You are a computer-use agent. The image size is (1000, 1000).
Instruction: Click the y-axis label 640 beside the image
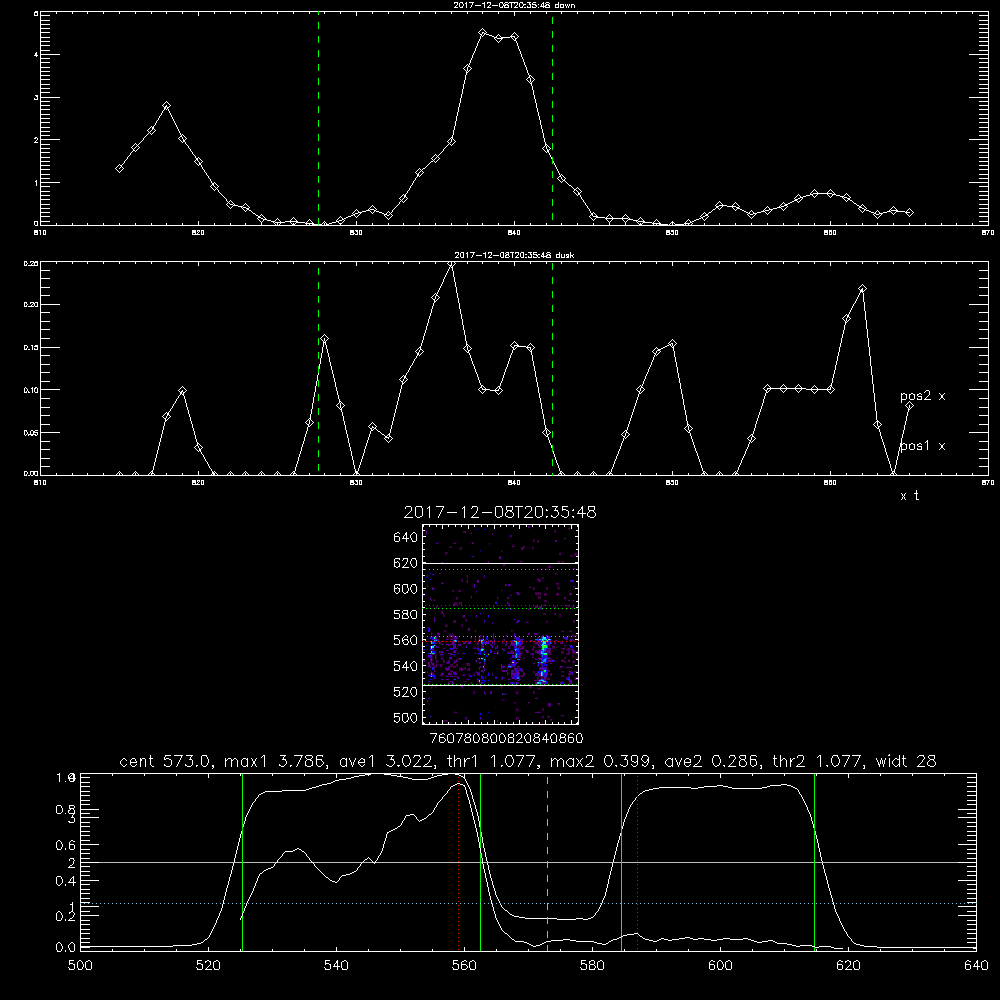pos(406,538)
